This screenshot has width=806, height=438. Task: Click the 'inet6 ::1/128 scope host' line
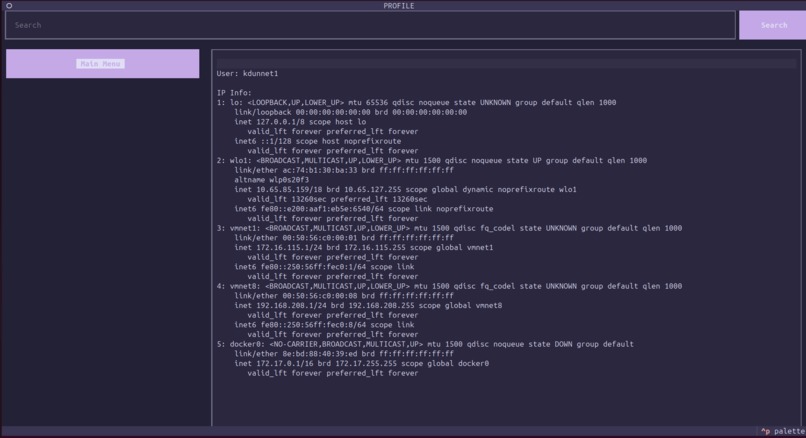[318, 141]
